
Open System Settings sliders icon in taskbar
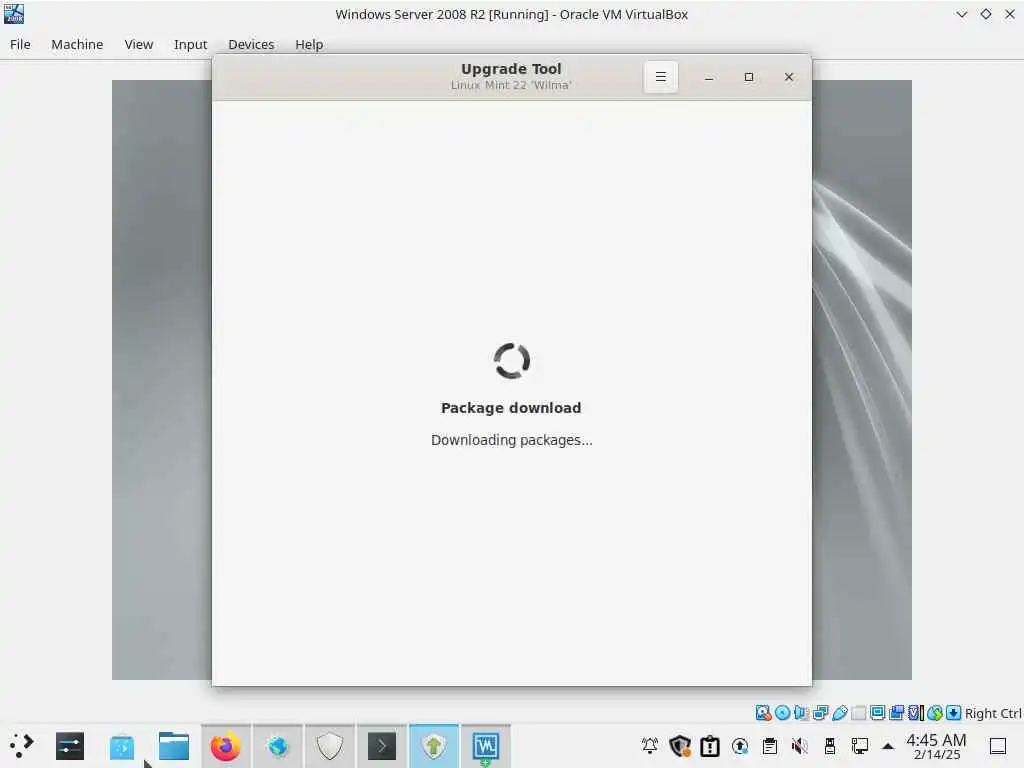70,746
